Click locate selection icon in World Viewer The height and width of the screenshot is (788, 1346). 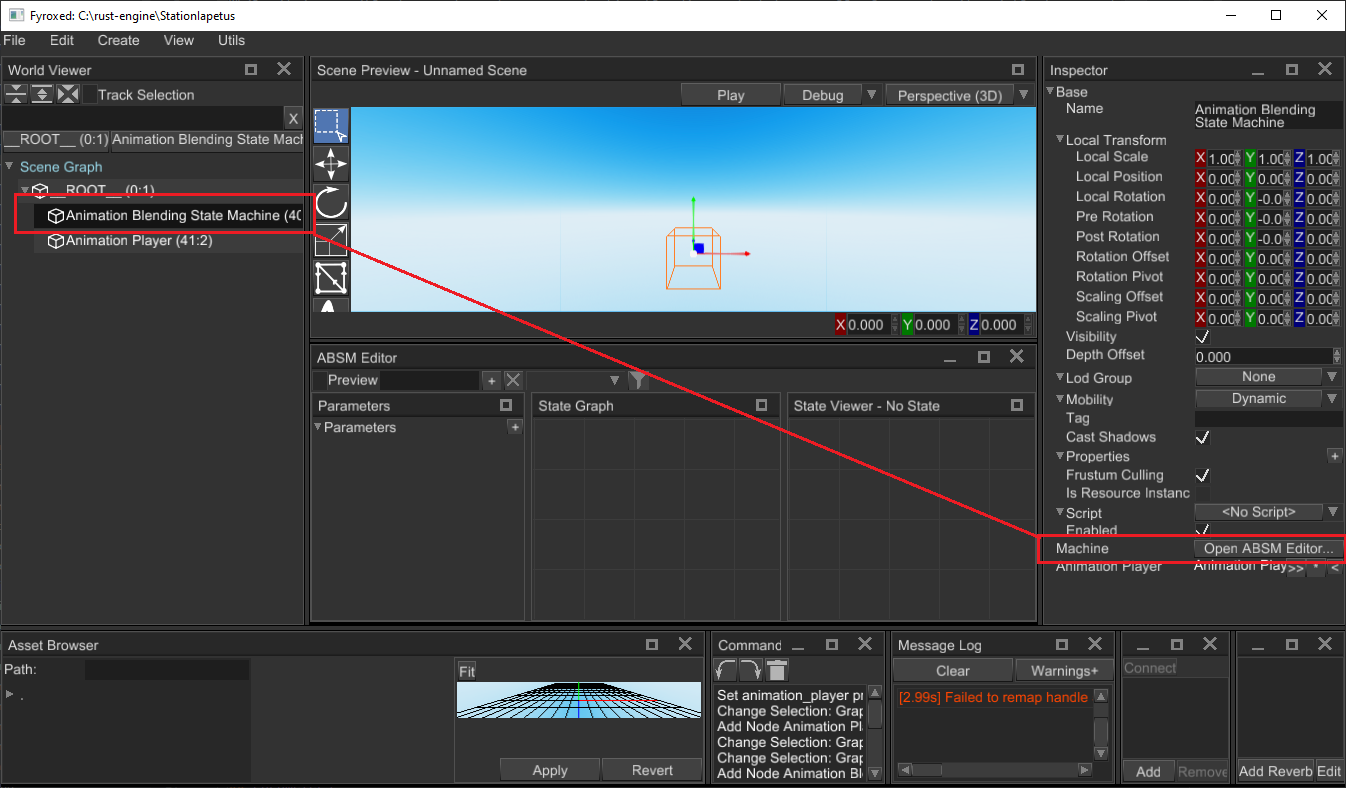tap(67, 94)
